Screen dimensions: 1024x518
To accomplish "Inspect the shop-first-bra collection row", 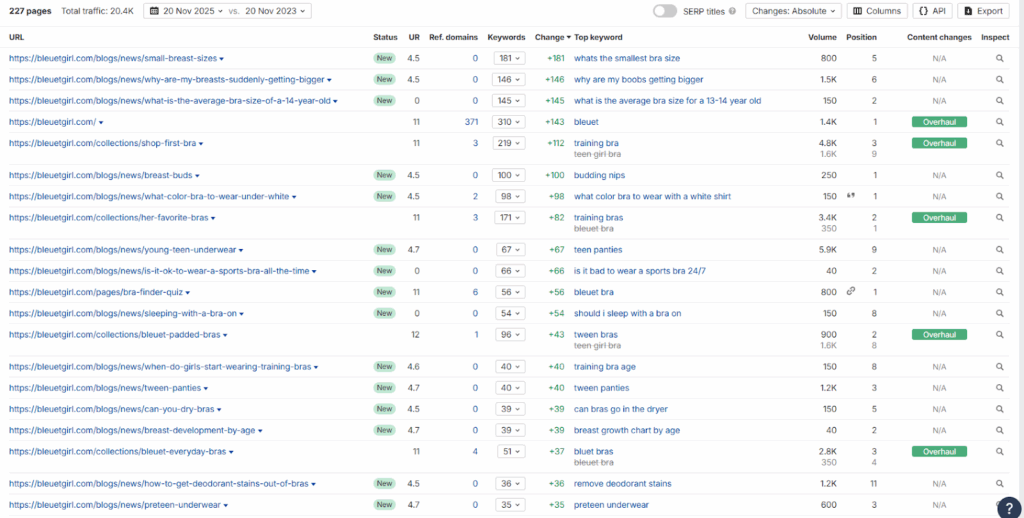I will click(x=999, y=143).
